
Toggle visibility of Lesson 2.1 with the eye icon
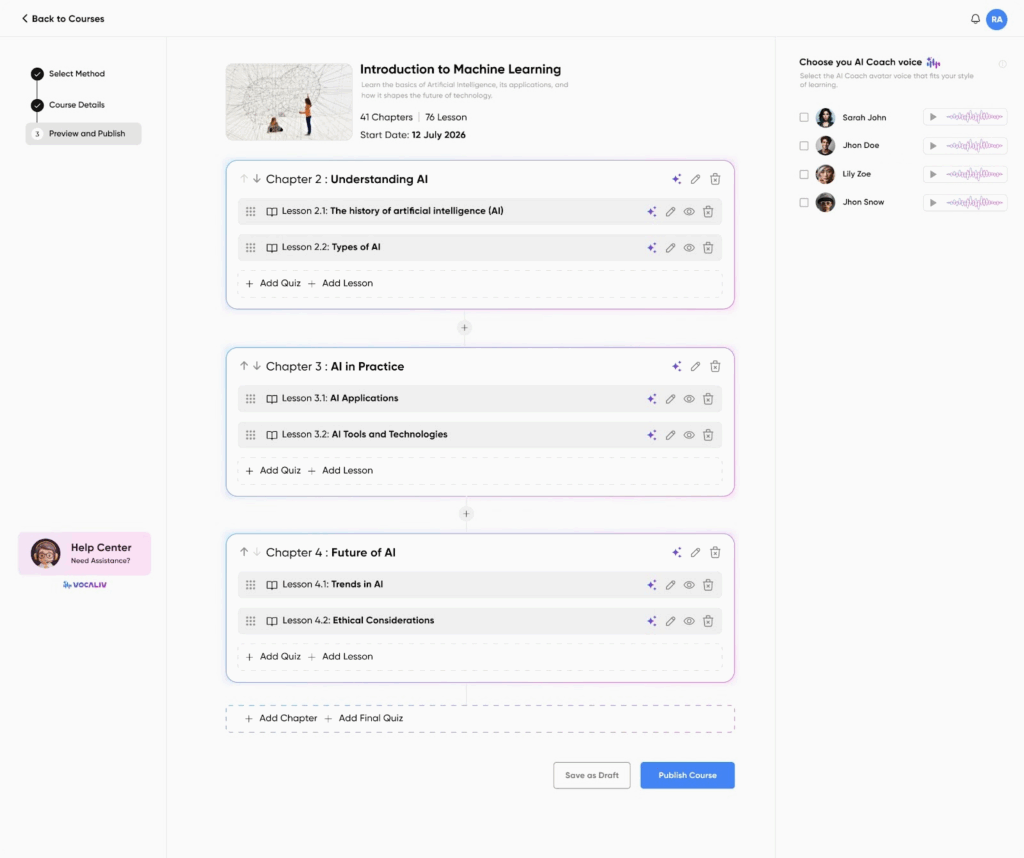tap(689, 212)
